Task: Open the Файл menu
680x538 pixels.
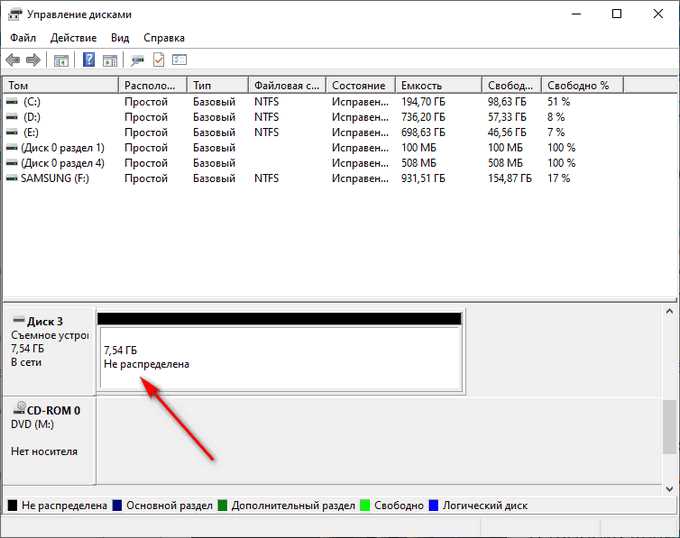Action: [x=23, y=38]
